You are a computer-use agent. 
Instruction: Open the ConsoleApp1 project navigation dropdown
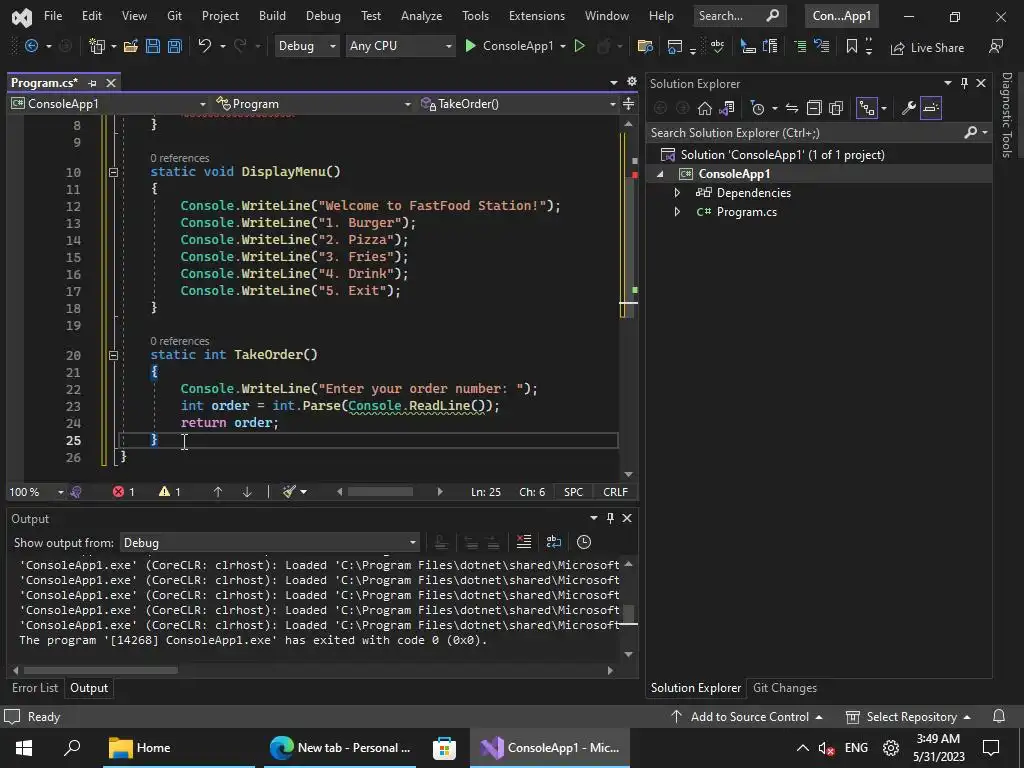tap(108, 104)
